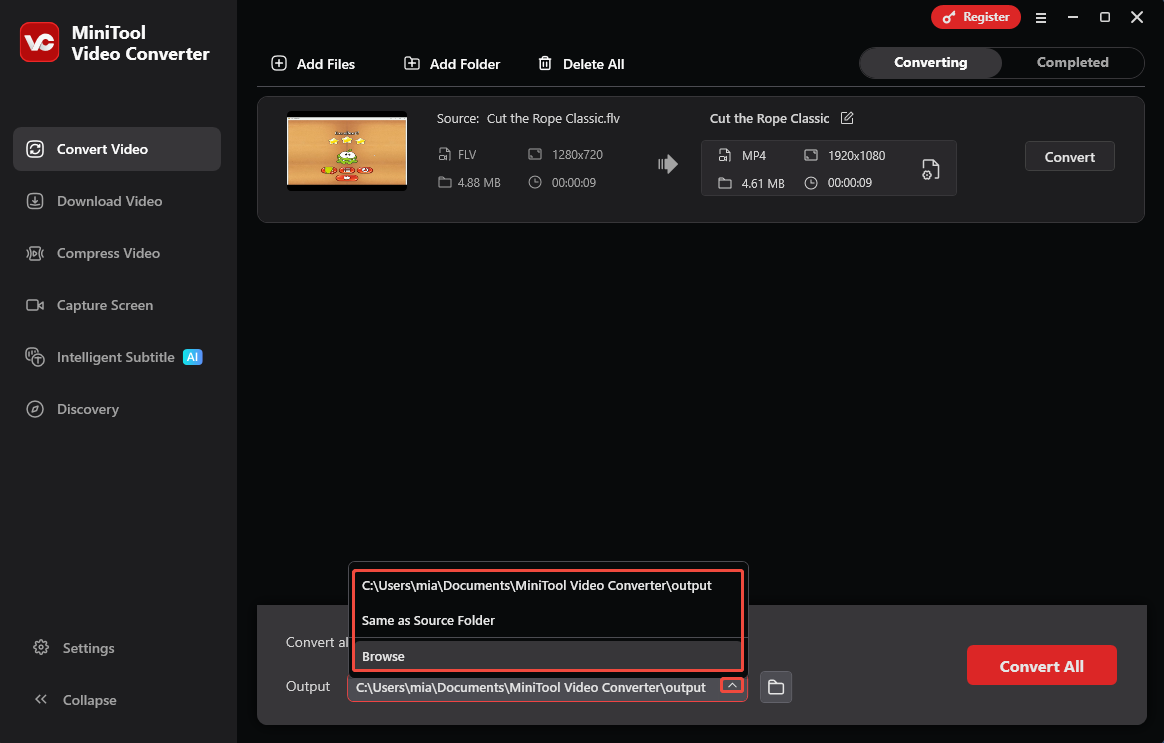Click the Add Files icon
Image resolution: width=1164 pixels, height=743 pixels.
[x=278, y=63]
